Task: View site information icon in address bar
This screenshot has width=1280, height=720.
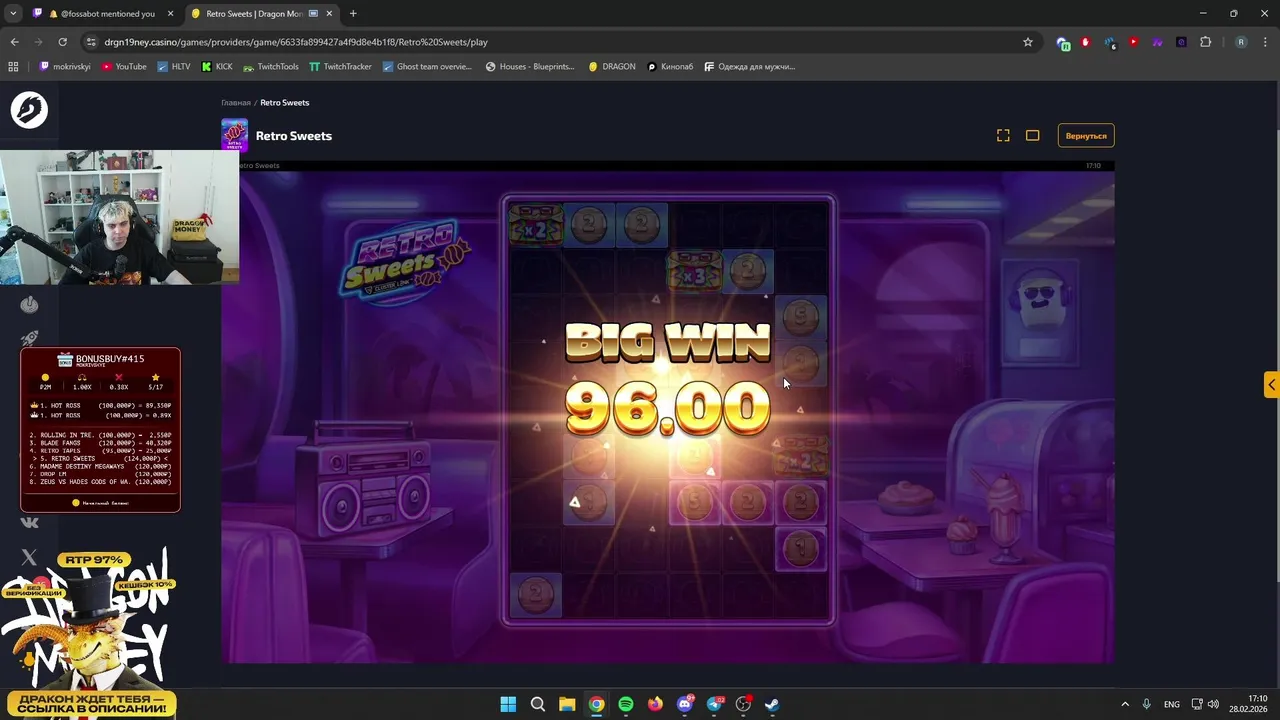Action: coord(91,42)
